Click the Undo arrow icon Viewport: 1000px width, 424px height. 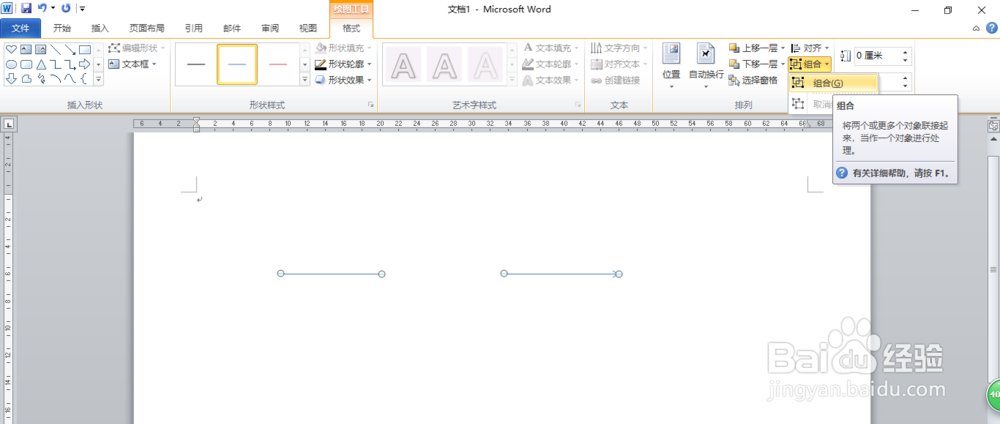click(42, 8)
